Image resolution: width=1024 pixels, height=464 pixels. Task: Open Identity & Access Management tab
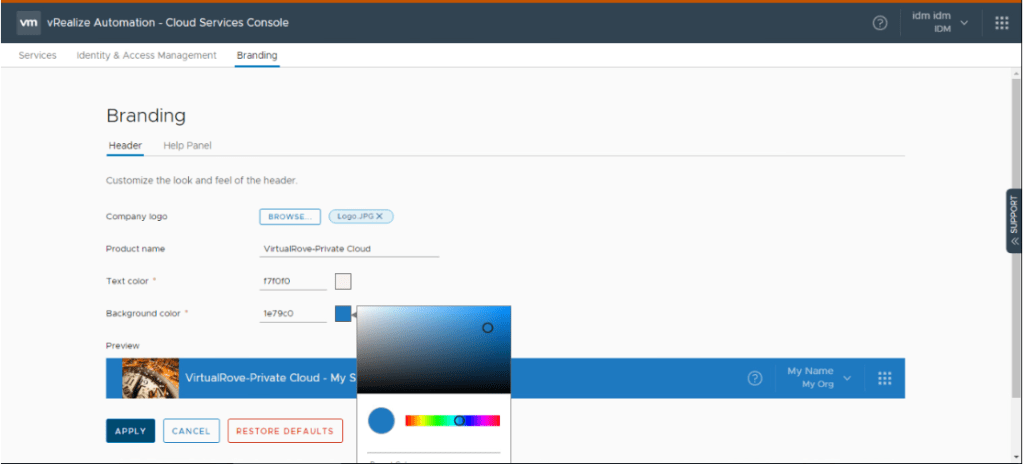146,55
